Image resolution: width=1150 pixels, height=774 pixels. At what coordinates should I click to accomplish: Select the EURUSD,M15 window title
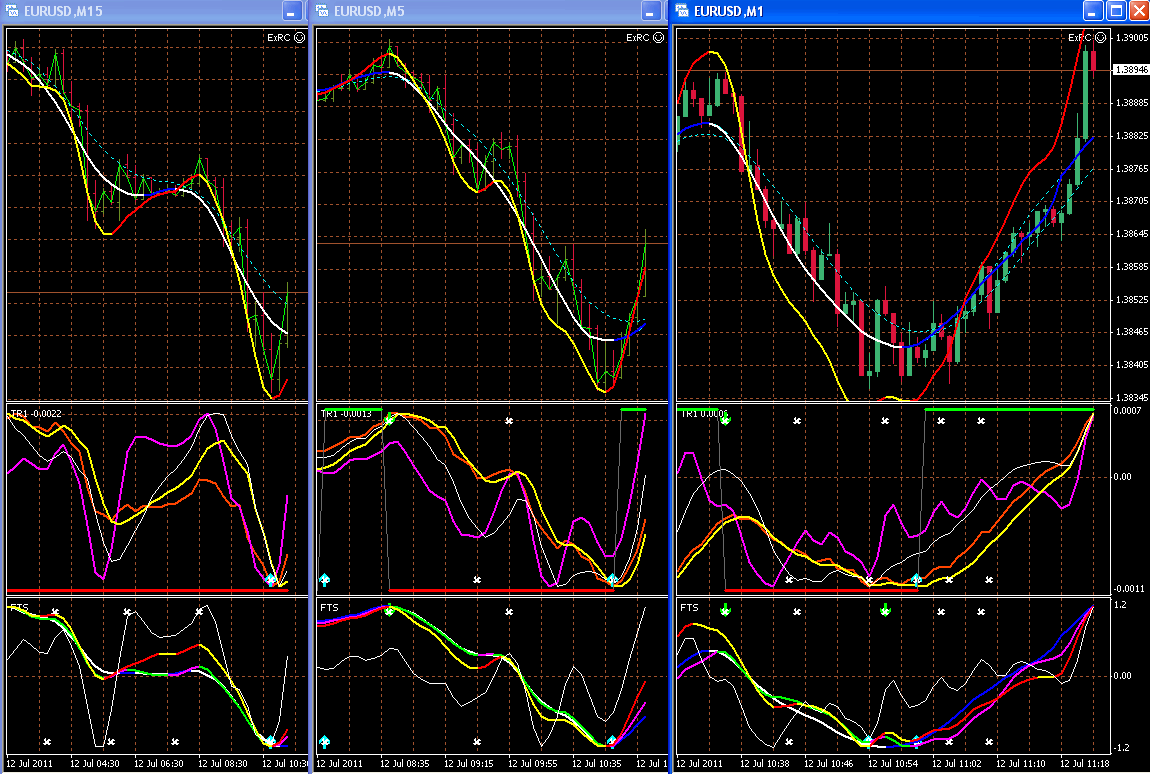(63, 11)
